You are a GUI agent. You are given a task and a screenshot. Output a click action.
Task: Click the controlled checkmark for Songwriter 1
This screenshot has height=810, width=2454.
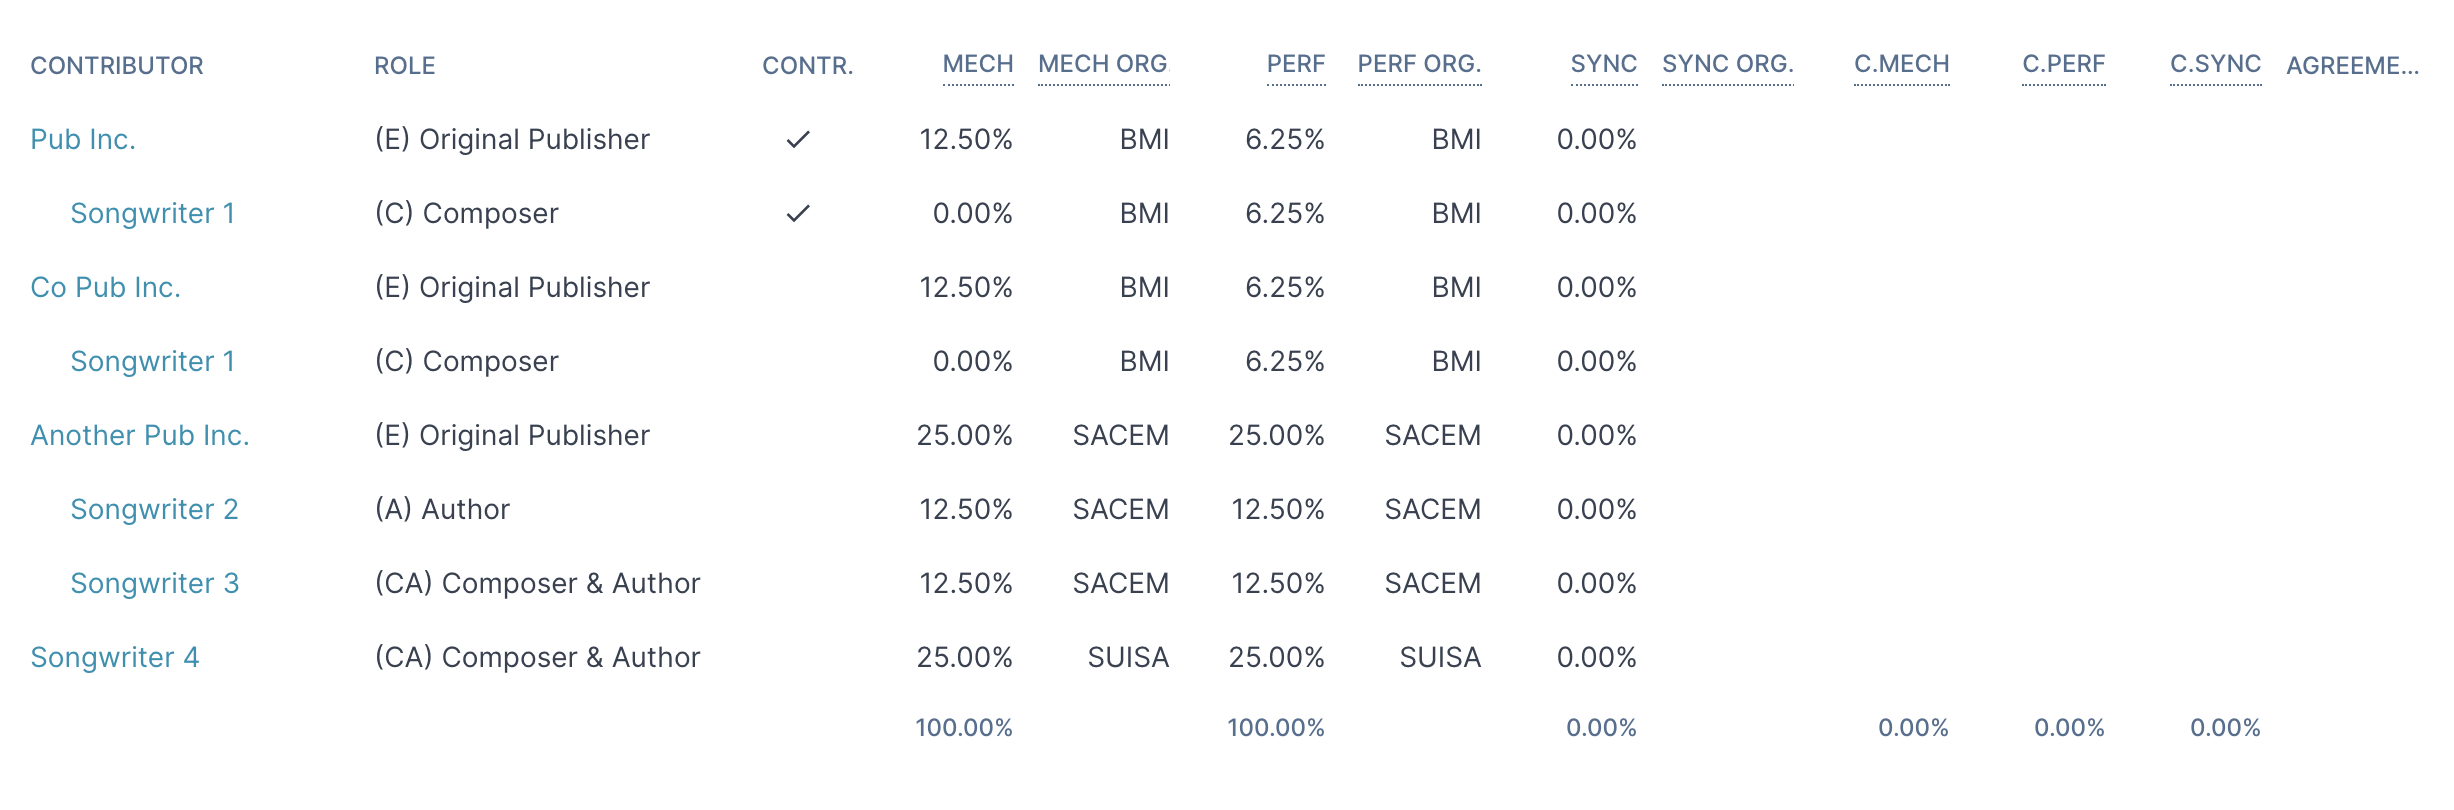pyautogui.click(x=798, y=214)
